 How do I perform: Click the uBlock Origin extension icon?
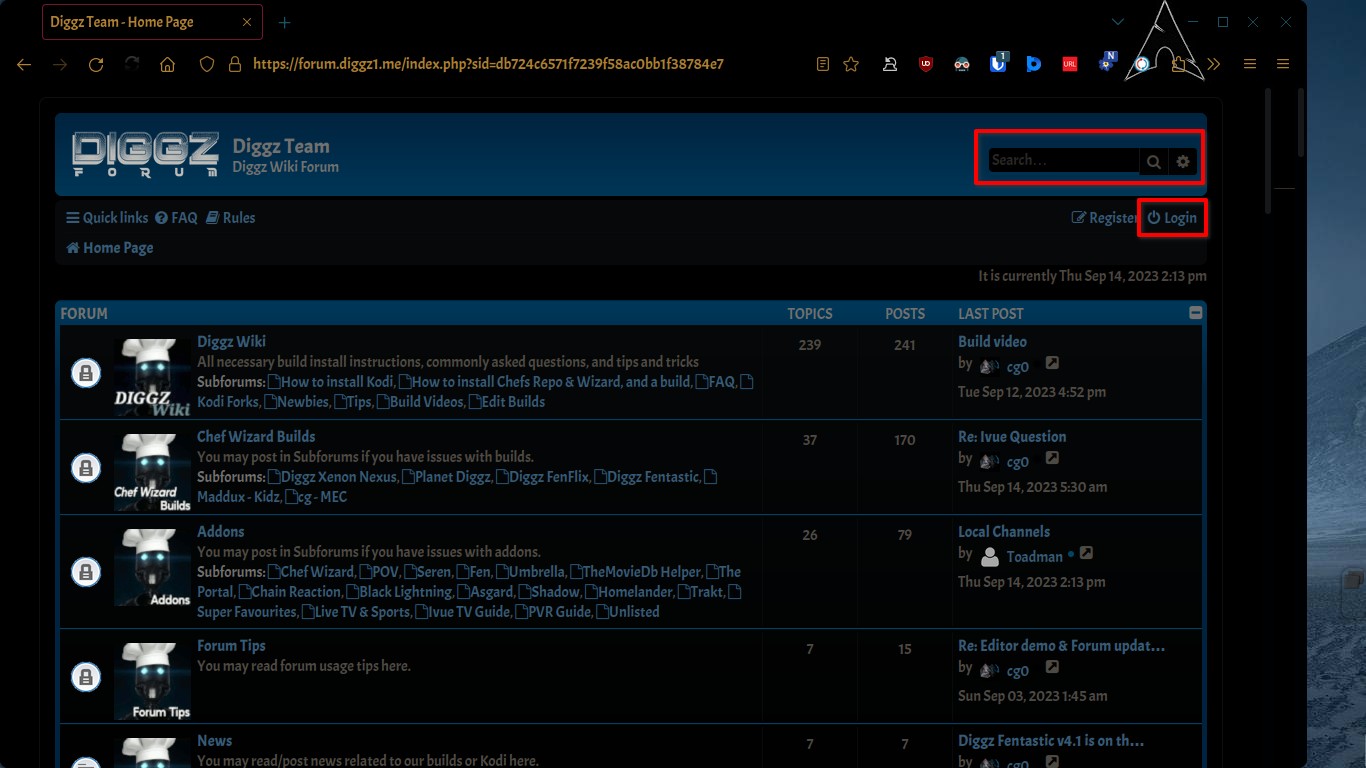click(x=926, y=64)
